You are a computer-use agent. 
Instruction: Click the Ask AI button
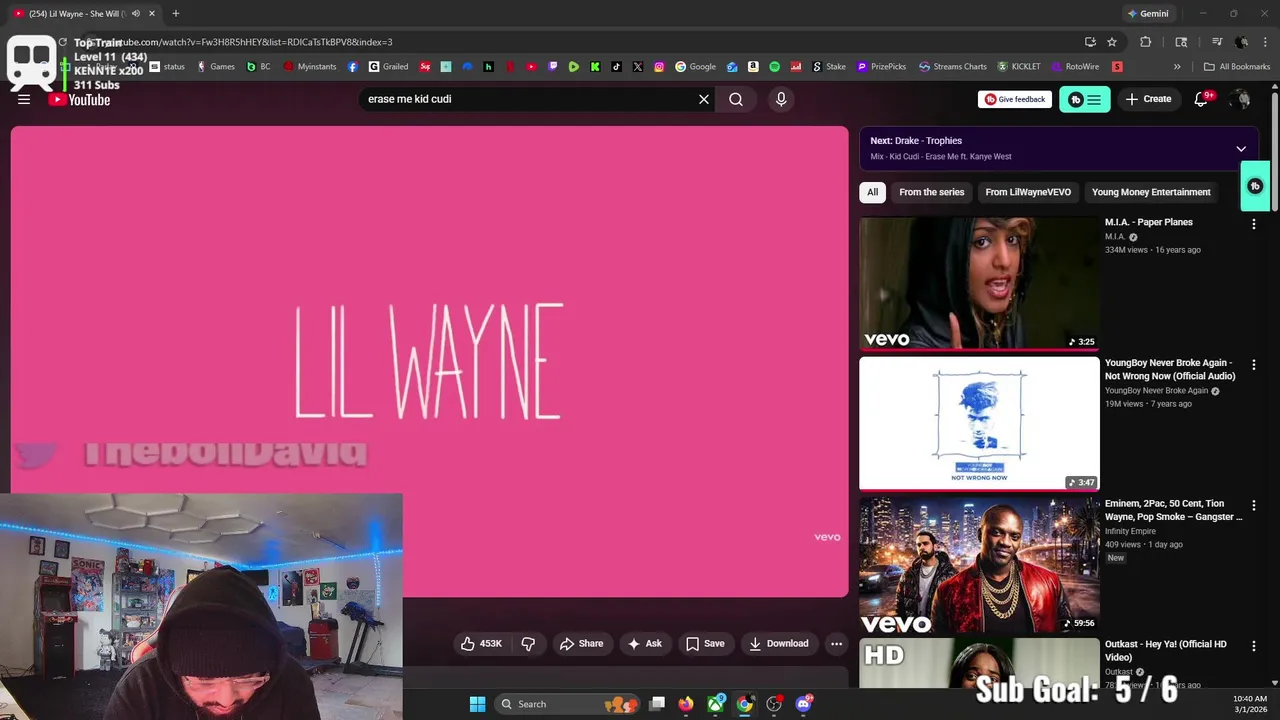(644, 644)
